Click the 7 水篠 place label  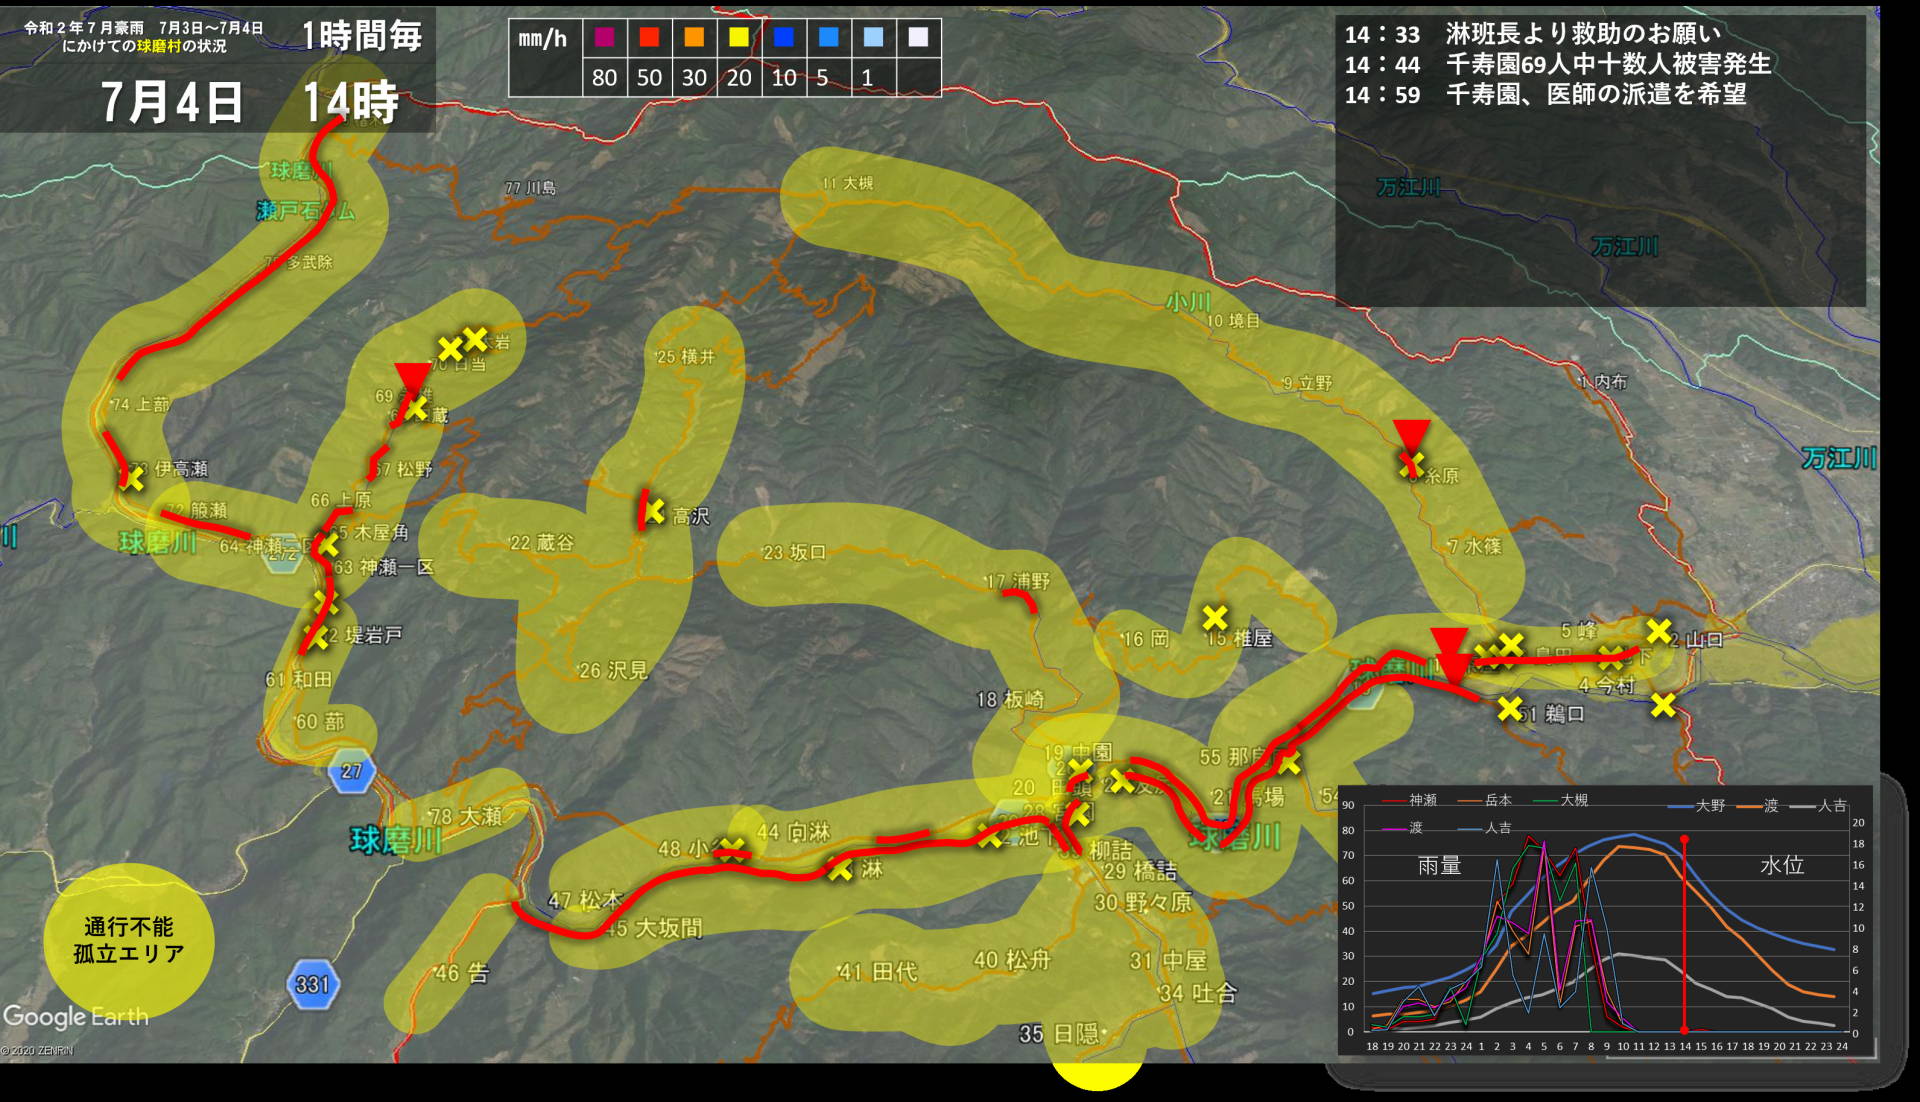pyautogui.click(x=1475, y=546)
